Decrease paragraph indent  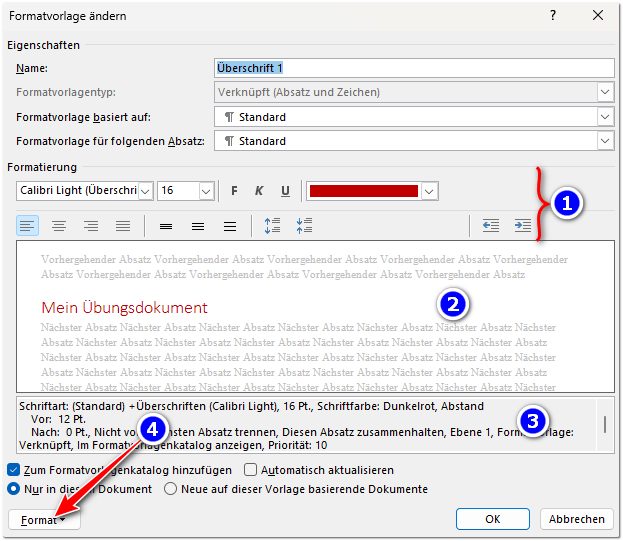pyautogui.click(x=491, y=226)
